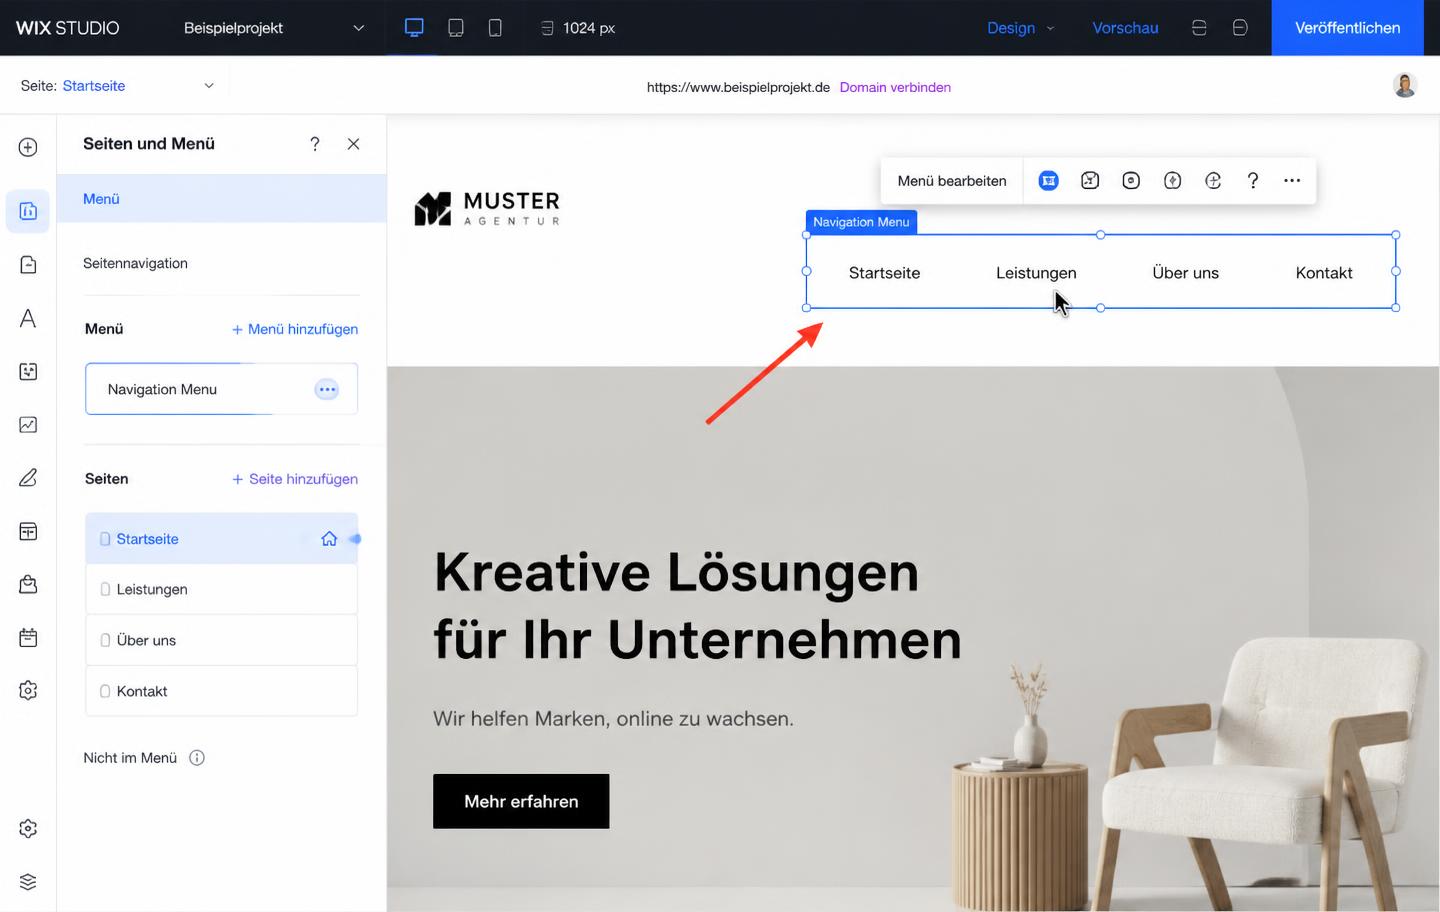Click Über uns in the canvas navigation menu

click(1185, 273)
